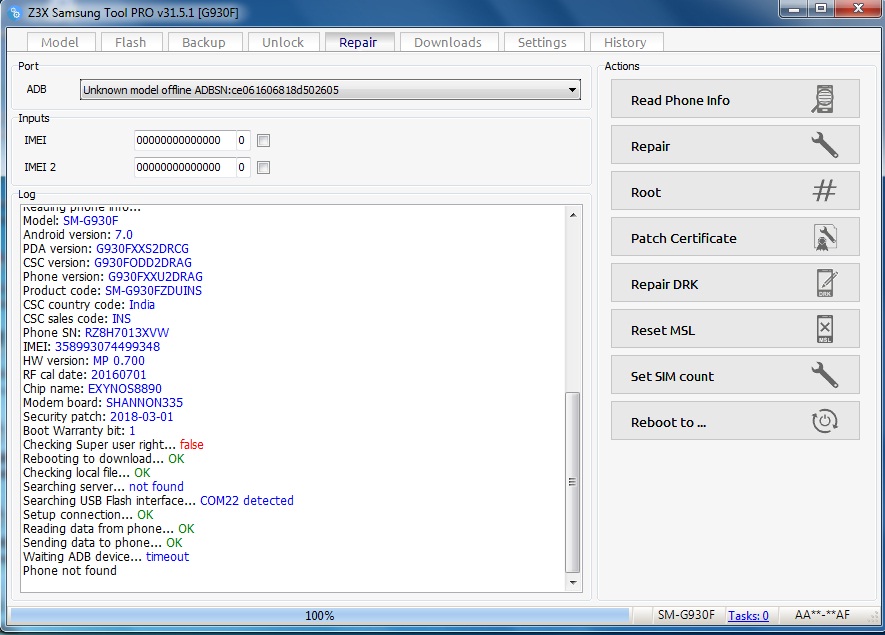885x635 pixels.
Task: Enable the IMEI checkbox
Action: click(263, 141)
